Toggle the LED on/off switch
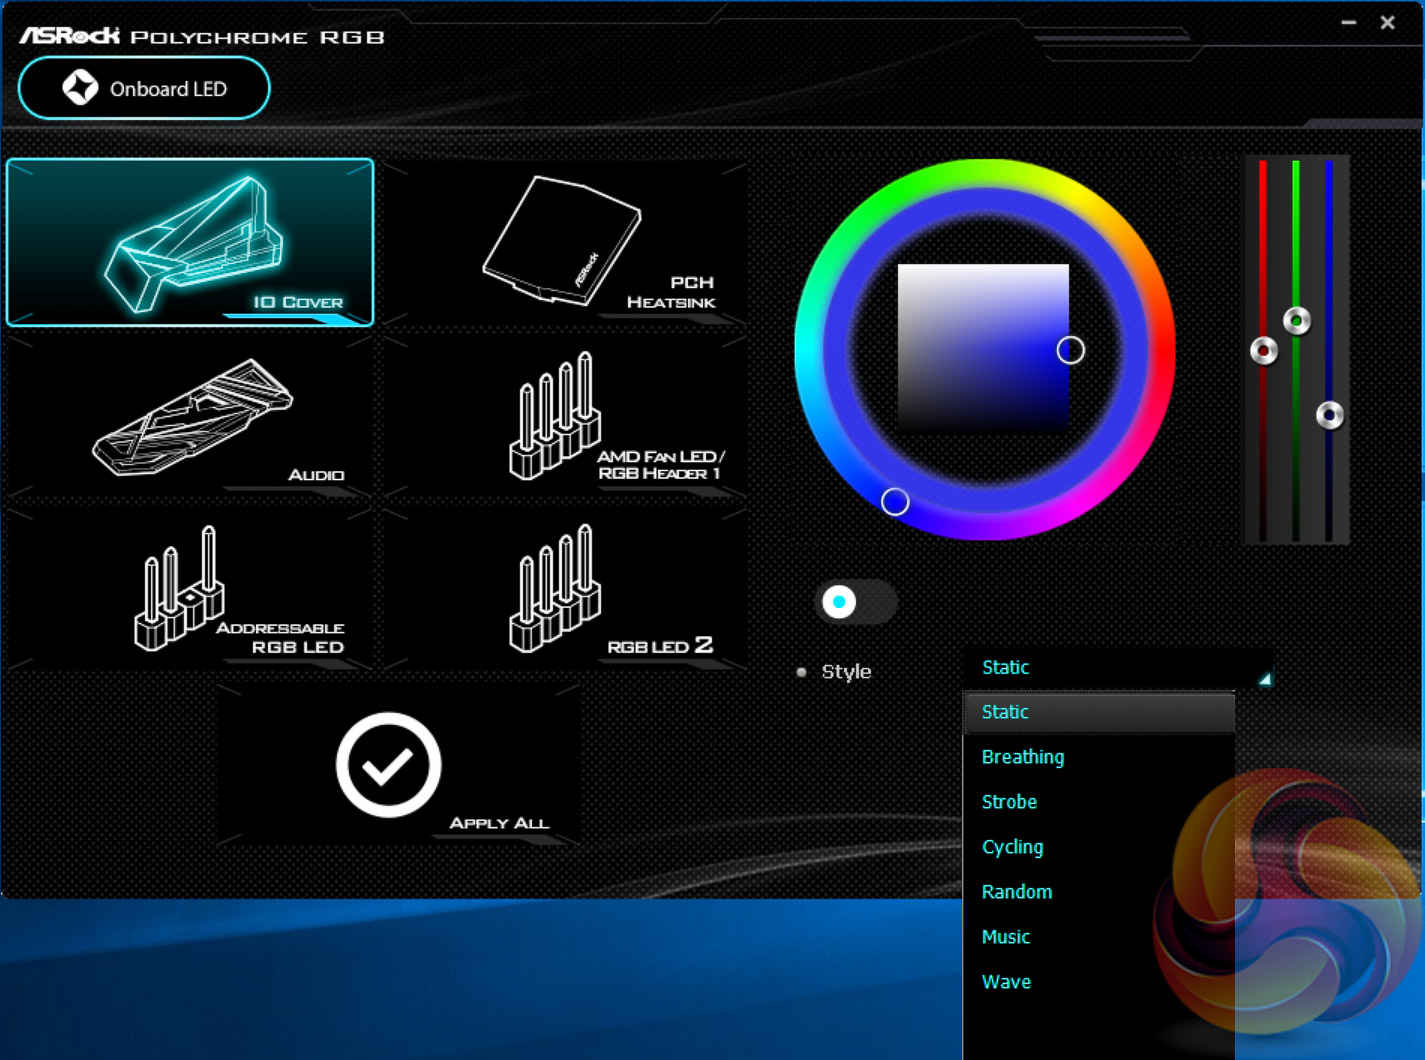The width and height of the screenshot is (1425, 1060). [x=856, y=602]
